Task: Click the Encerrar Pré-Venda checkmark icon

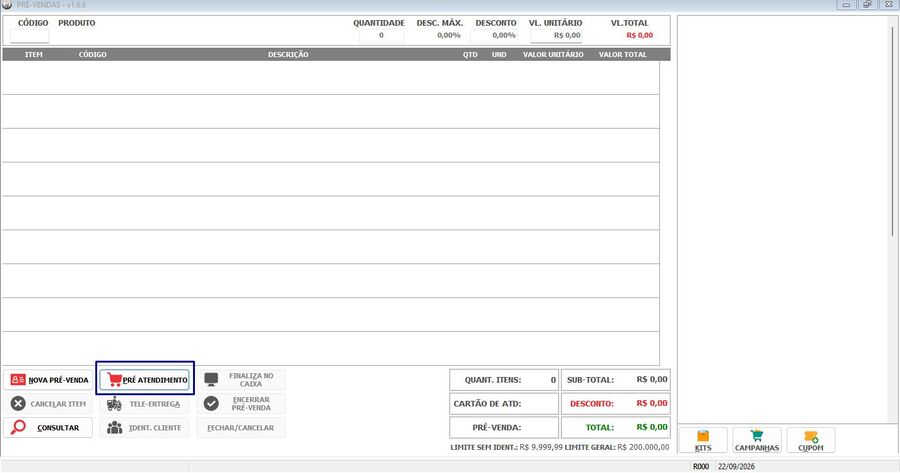Action: tap(211, 404)
